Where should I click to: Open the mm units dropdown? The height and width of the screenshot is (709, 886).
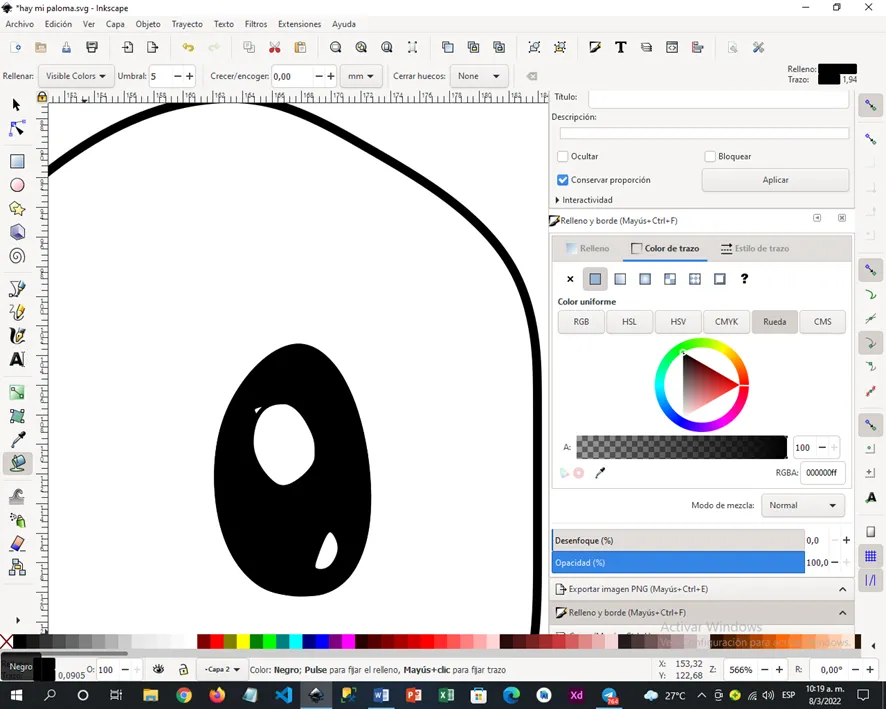point(360,76)
